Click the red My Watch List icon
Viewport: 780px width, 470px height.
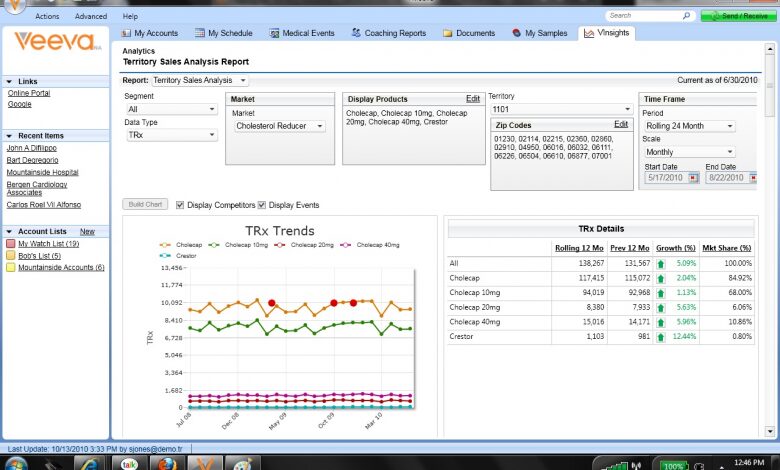click(10, 244)
